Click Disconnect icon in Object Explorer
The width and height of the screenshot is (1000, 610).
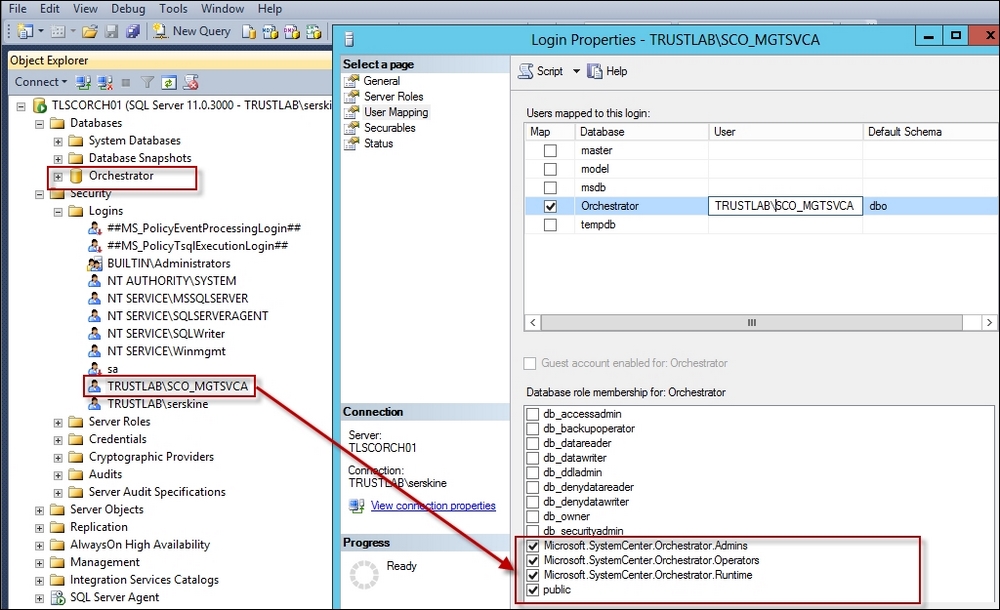tap(105, 82)
